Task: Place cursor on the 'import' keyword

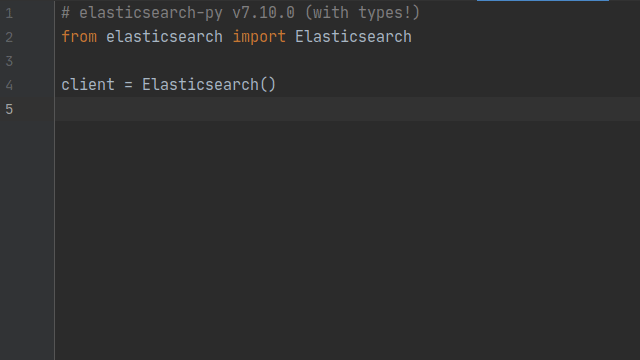Action: [x=259, y=37]
